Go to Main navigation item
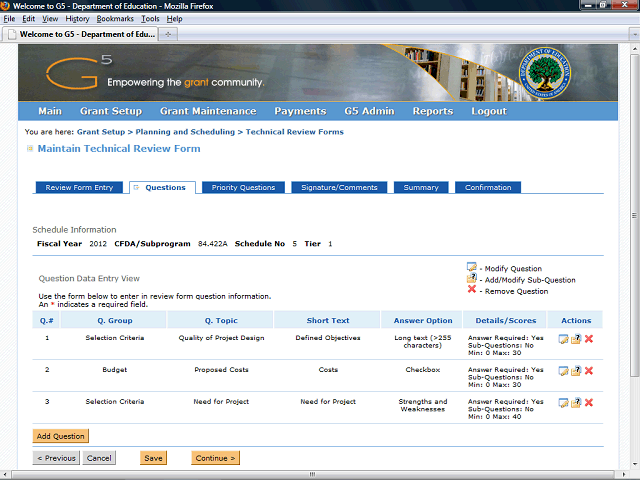Image resolution: width=640 pixels, height=480 pixels. coord(50,111)
